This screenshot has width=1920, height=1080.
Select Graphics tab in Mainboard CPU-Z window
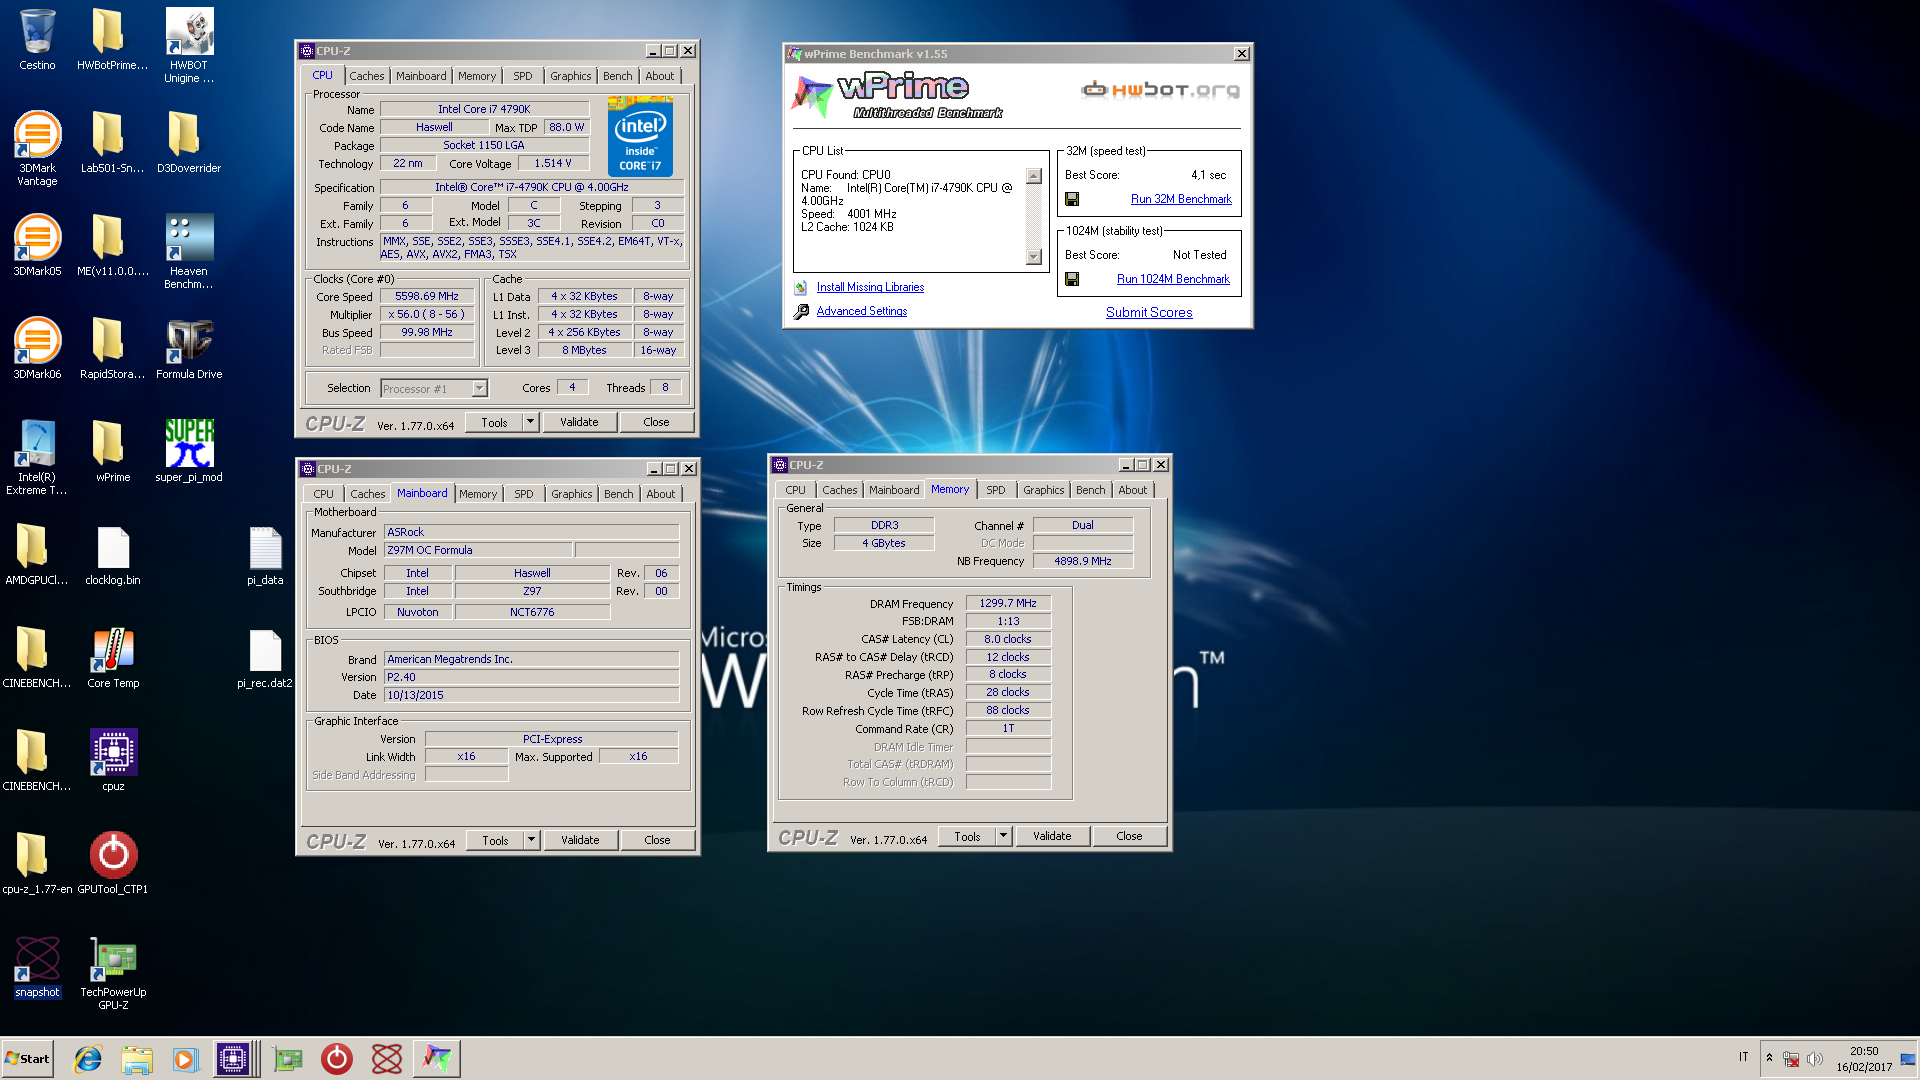[572, 494]
